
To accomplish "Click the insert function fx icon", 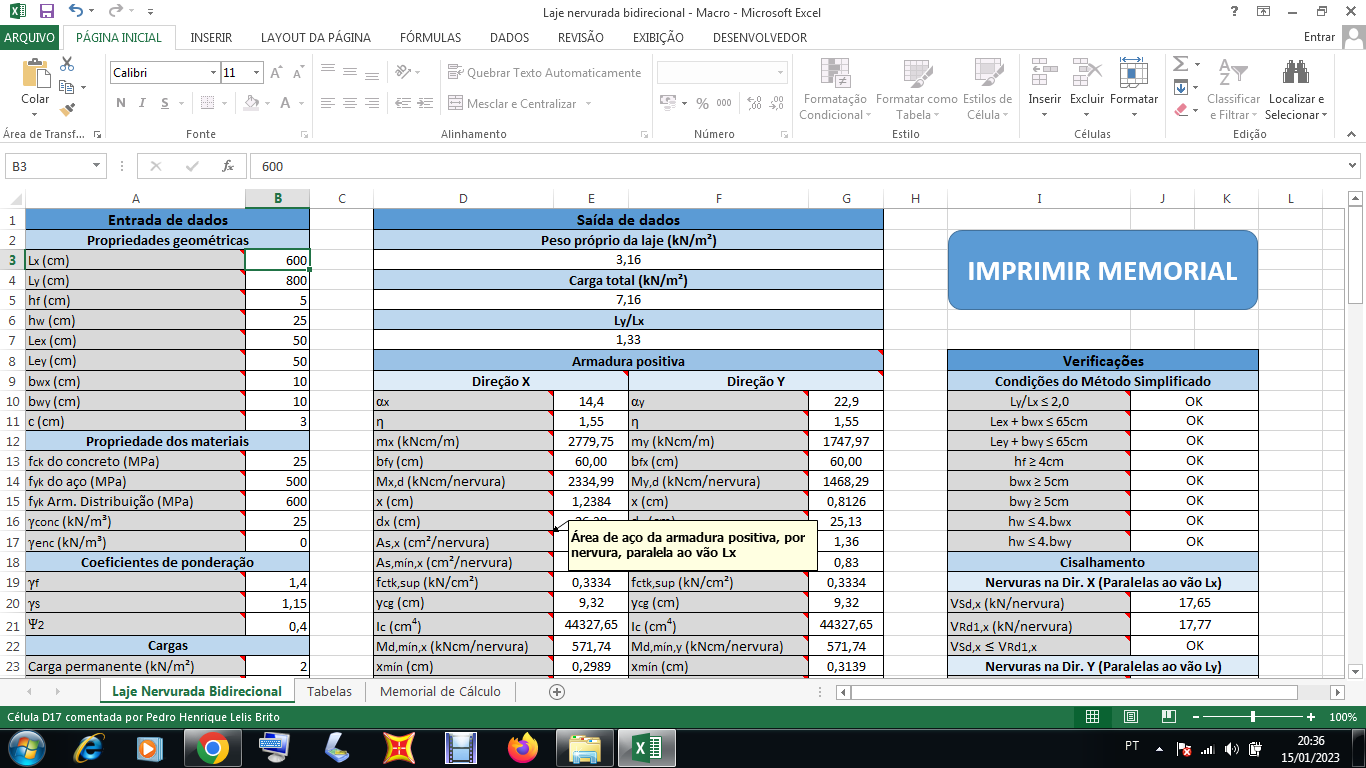I will click(x=228, y=166).
